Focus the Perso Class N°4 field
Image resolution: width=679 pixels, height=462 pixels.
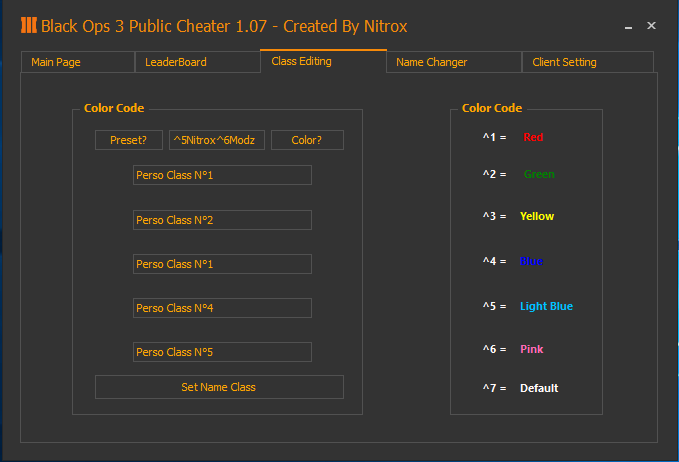click(222, 308)
